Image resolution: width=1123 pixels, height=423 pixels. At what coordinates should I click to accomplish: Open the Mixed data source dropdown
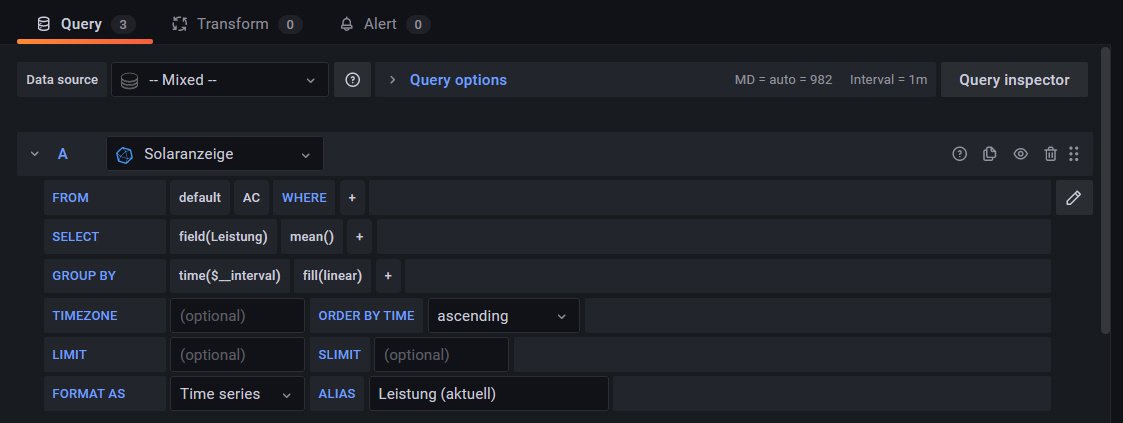[x=219, y=80]
